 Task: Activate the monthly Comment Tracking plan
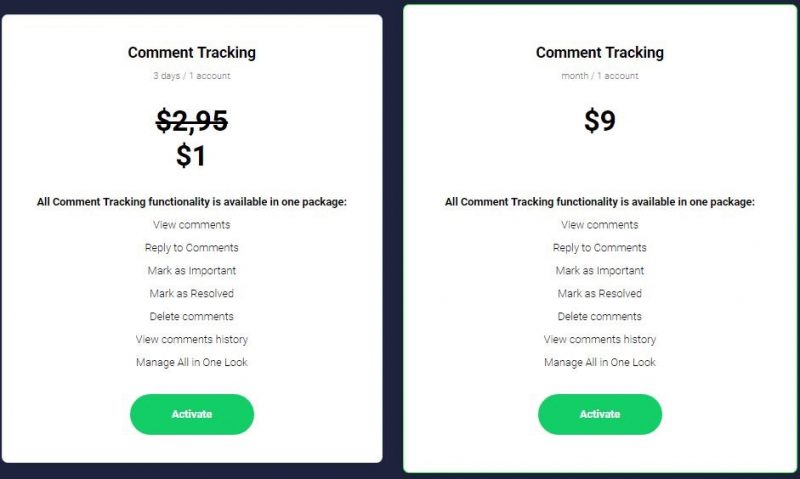[x=600, y=414]
